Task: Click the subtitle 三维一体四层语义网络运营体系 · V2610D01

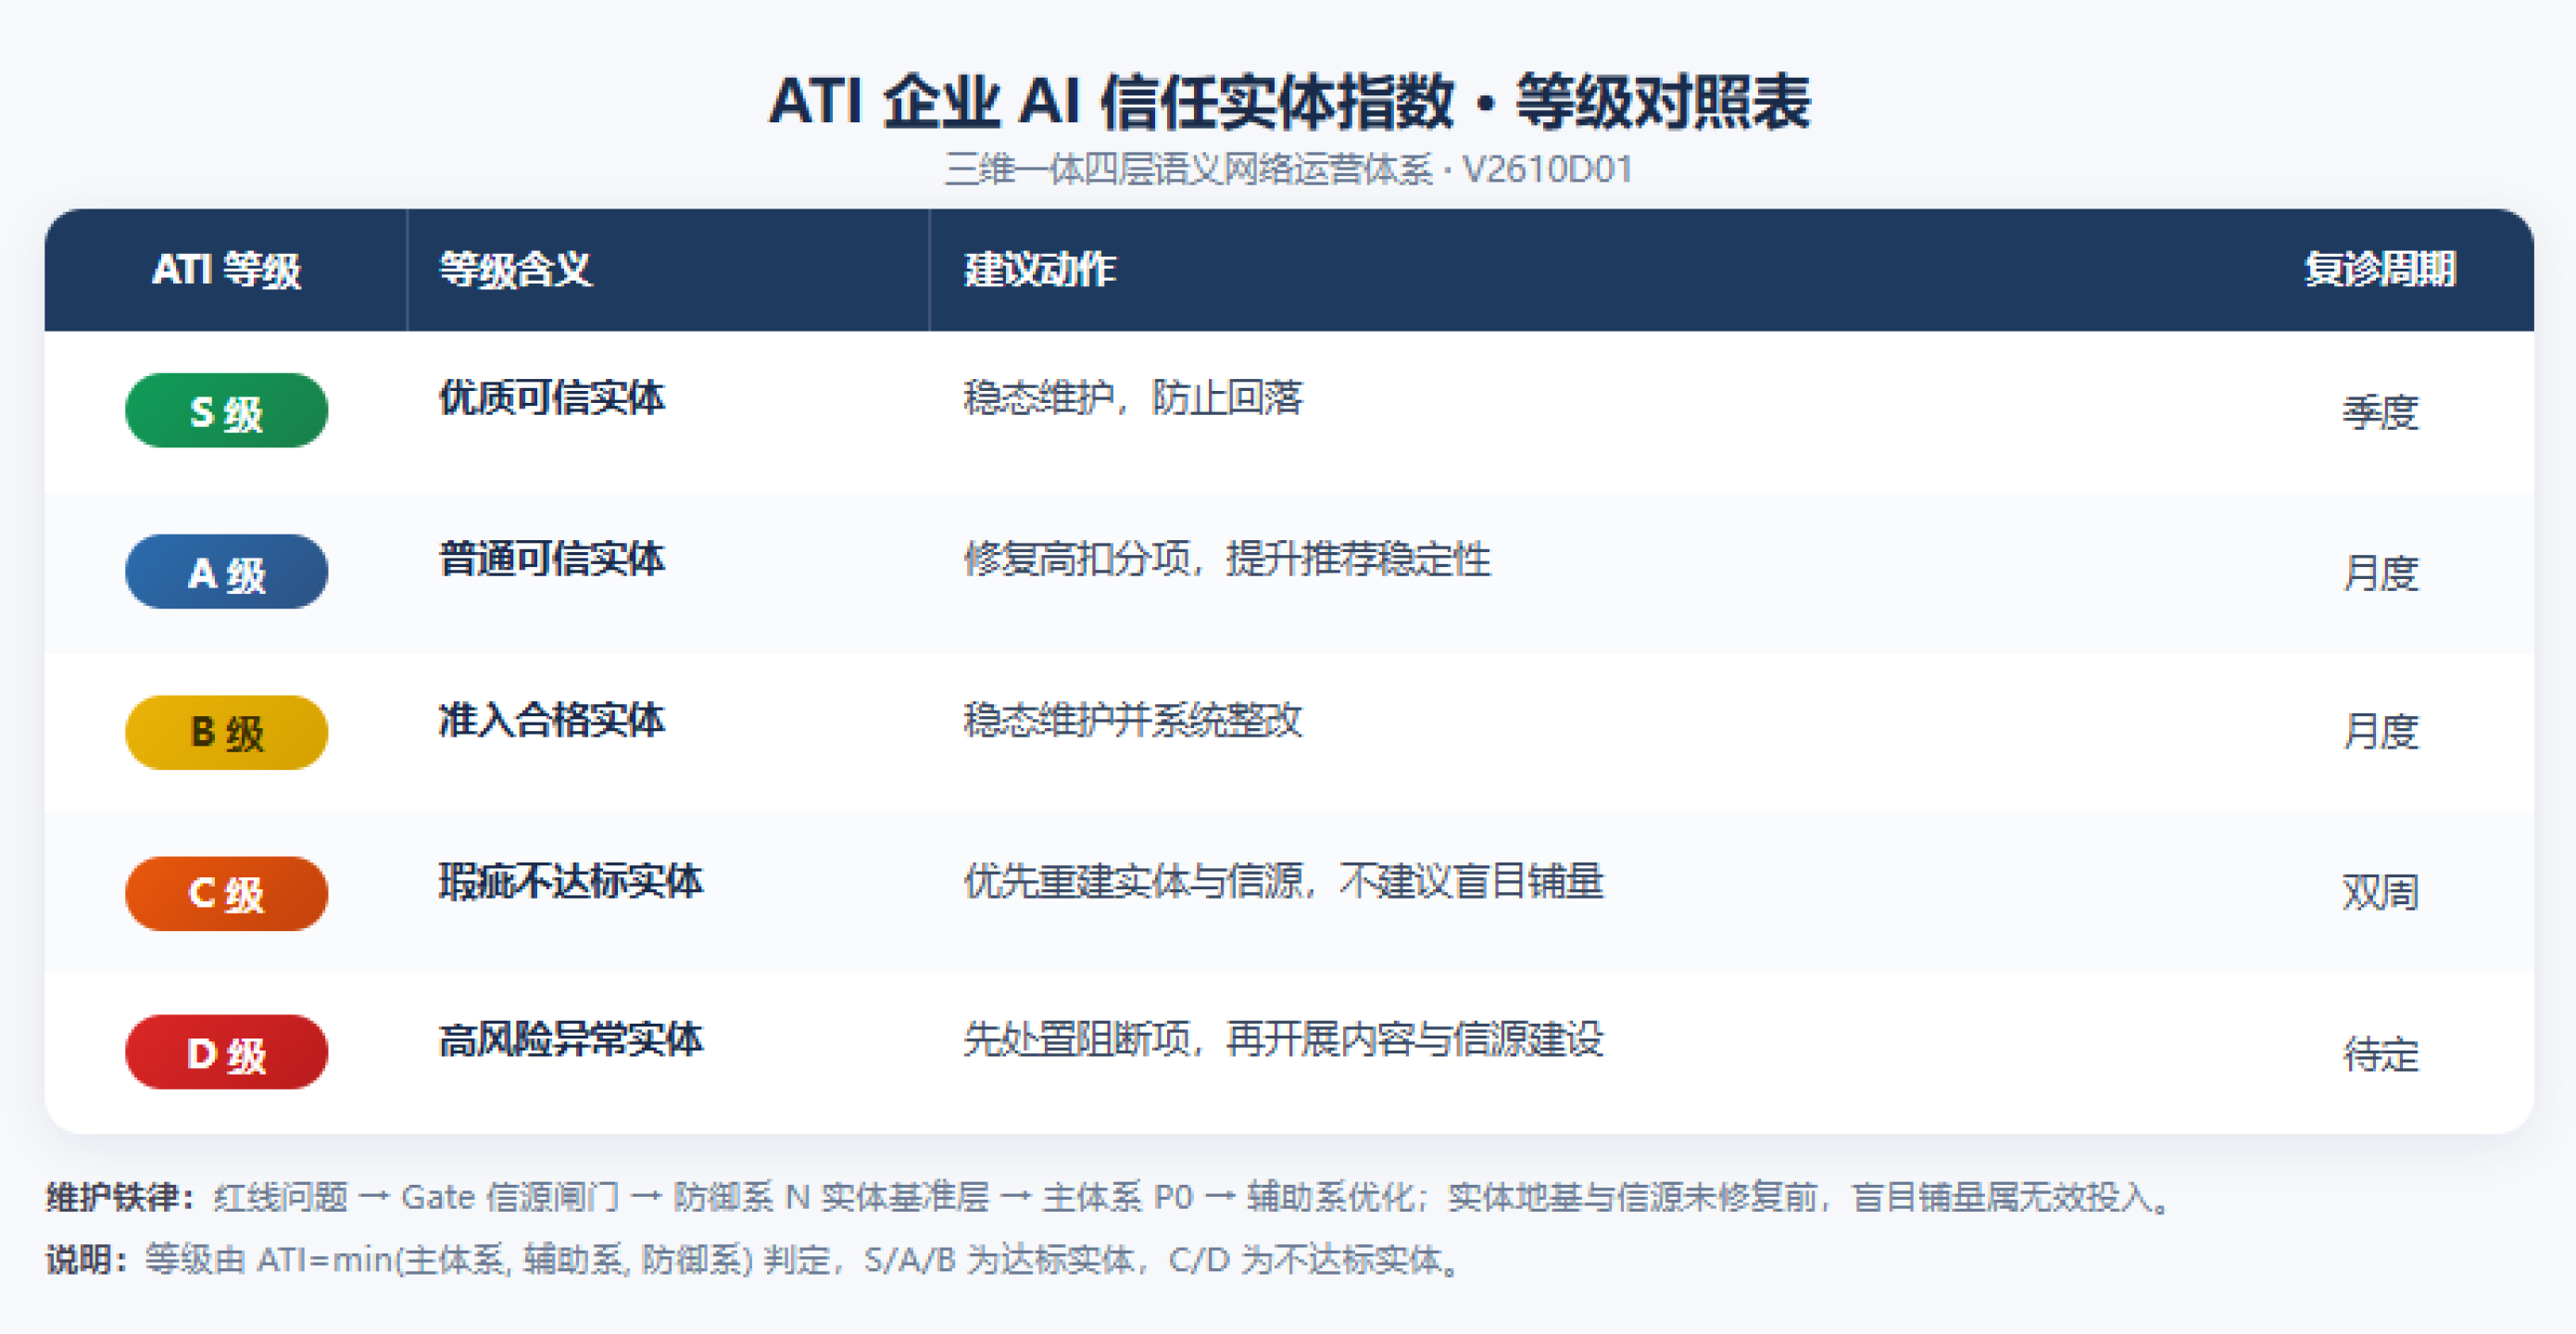Action: point(1289,169)
